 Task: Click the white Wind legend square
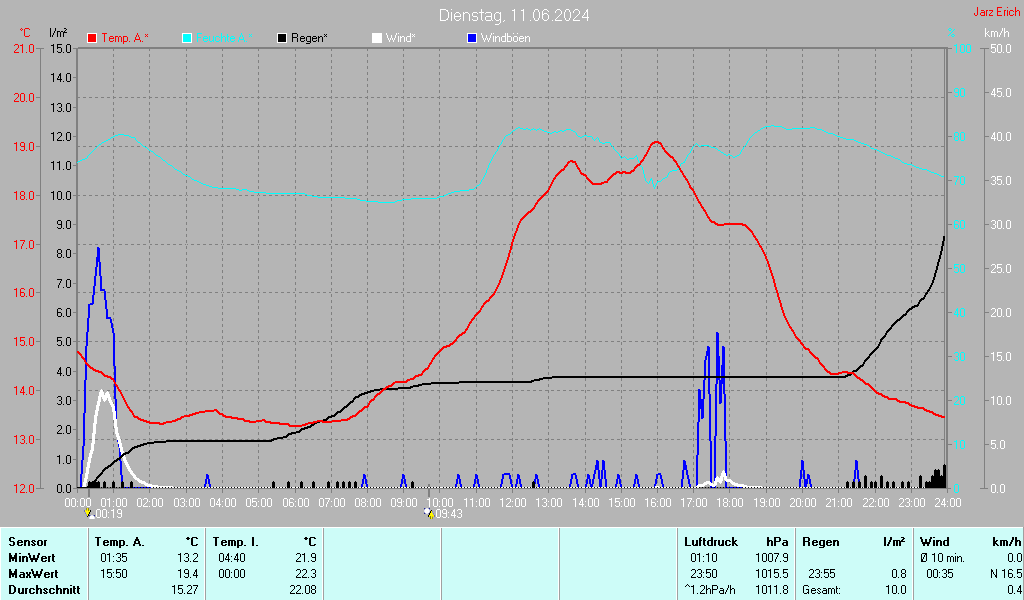[x=377, y=38]
